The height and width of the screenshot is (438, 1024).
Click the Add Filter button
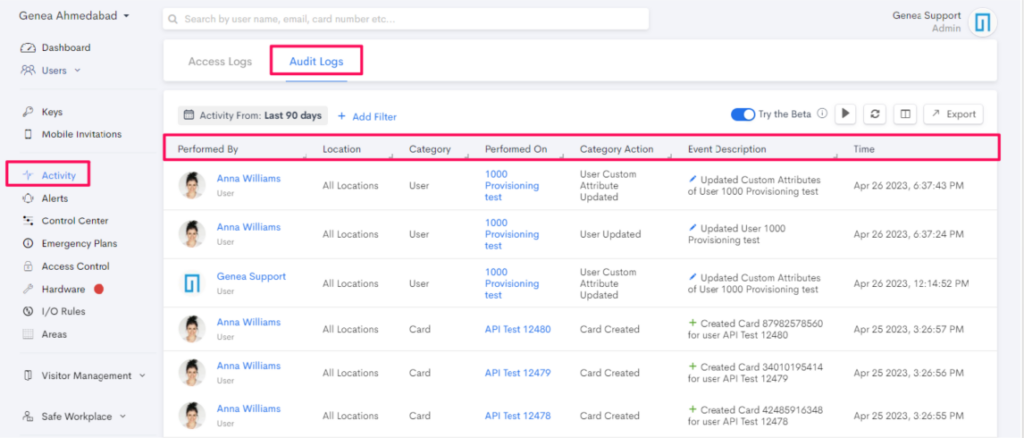[367, 117]
